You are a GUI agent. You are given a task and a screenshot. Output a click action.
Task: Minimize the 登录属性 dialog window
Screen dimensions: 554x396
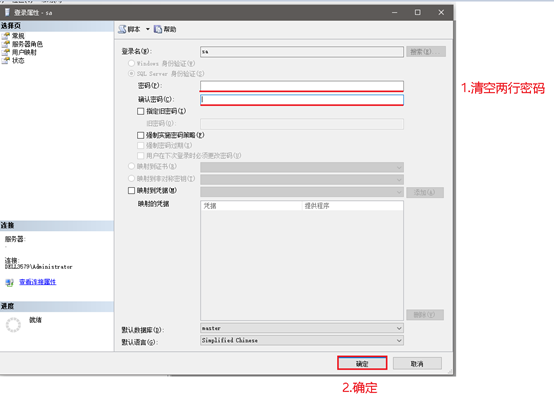(x=395, y=12)
